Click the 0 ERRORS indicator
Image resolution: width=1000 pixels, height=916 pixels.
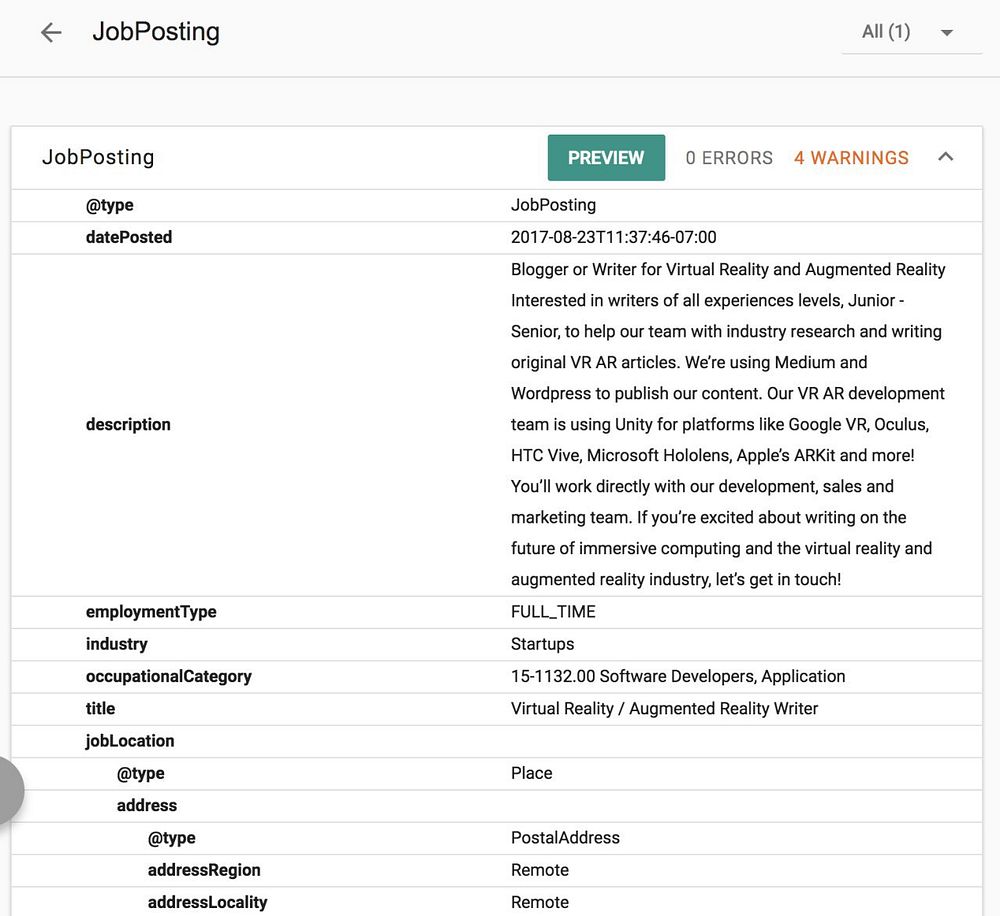pyautogui.click(x=729, y=158)
